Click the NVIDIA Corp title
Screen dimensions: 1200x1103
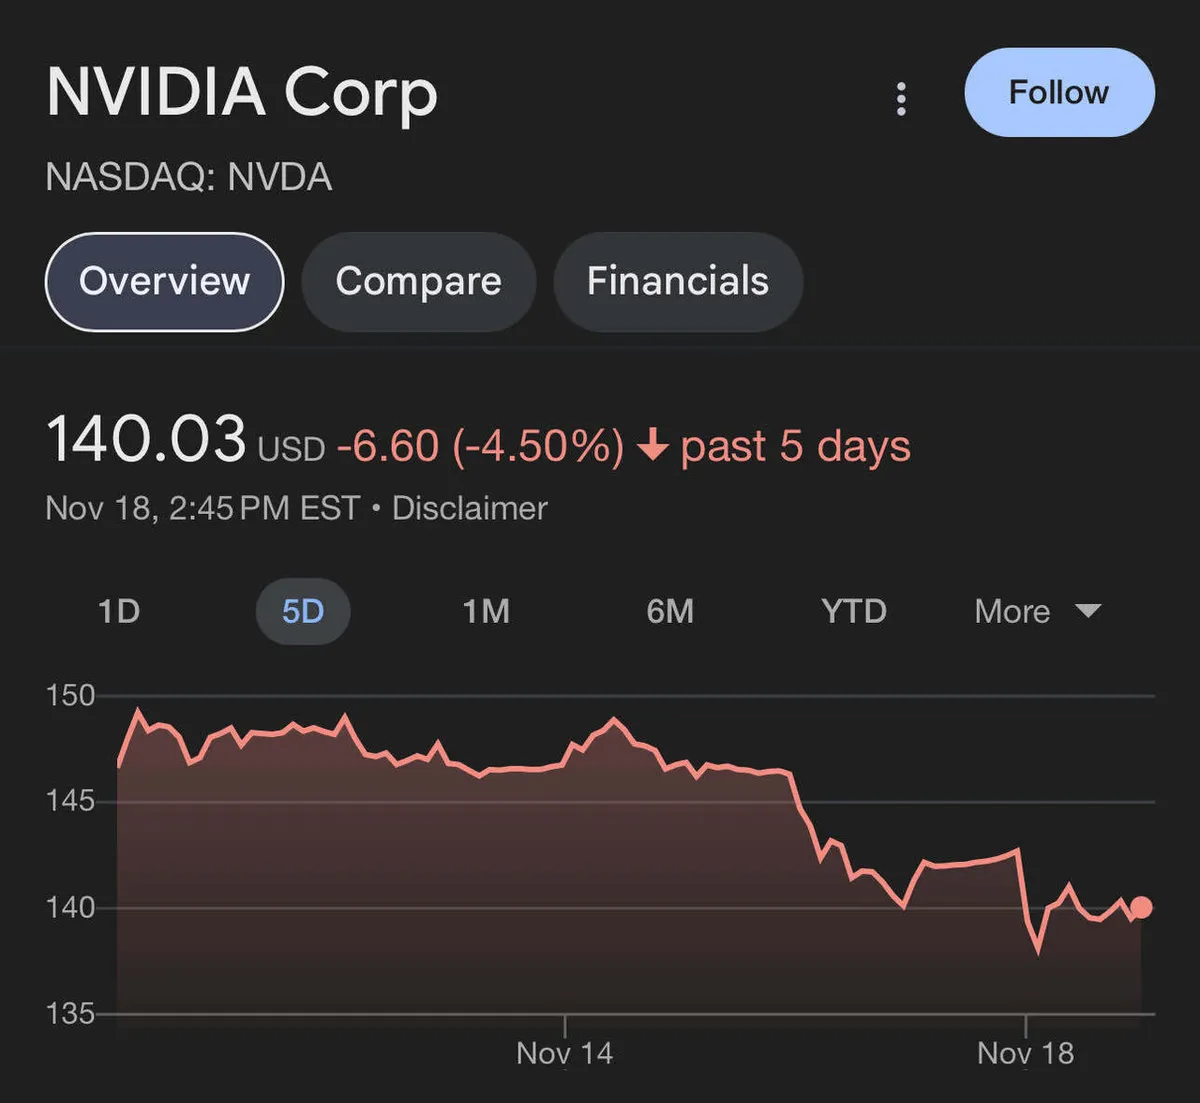point(242,93)
